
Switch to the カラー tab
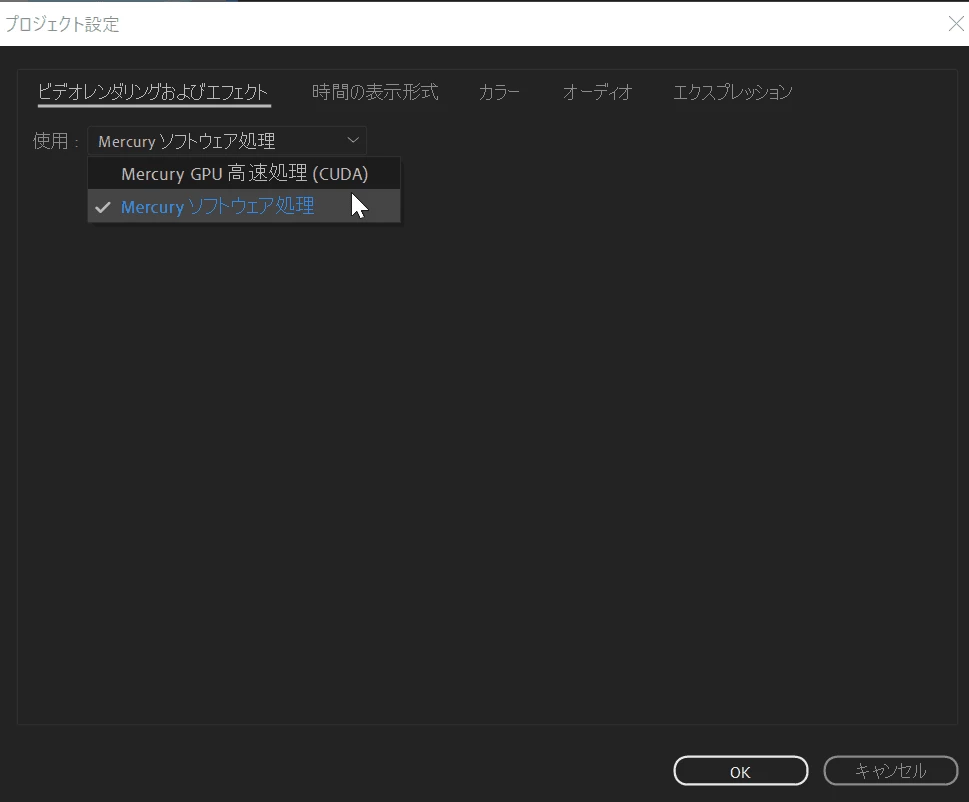point(499,93)
